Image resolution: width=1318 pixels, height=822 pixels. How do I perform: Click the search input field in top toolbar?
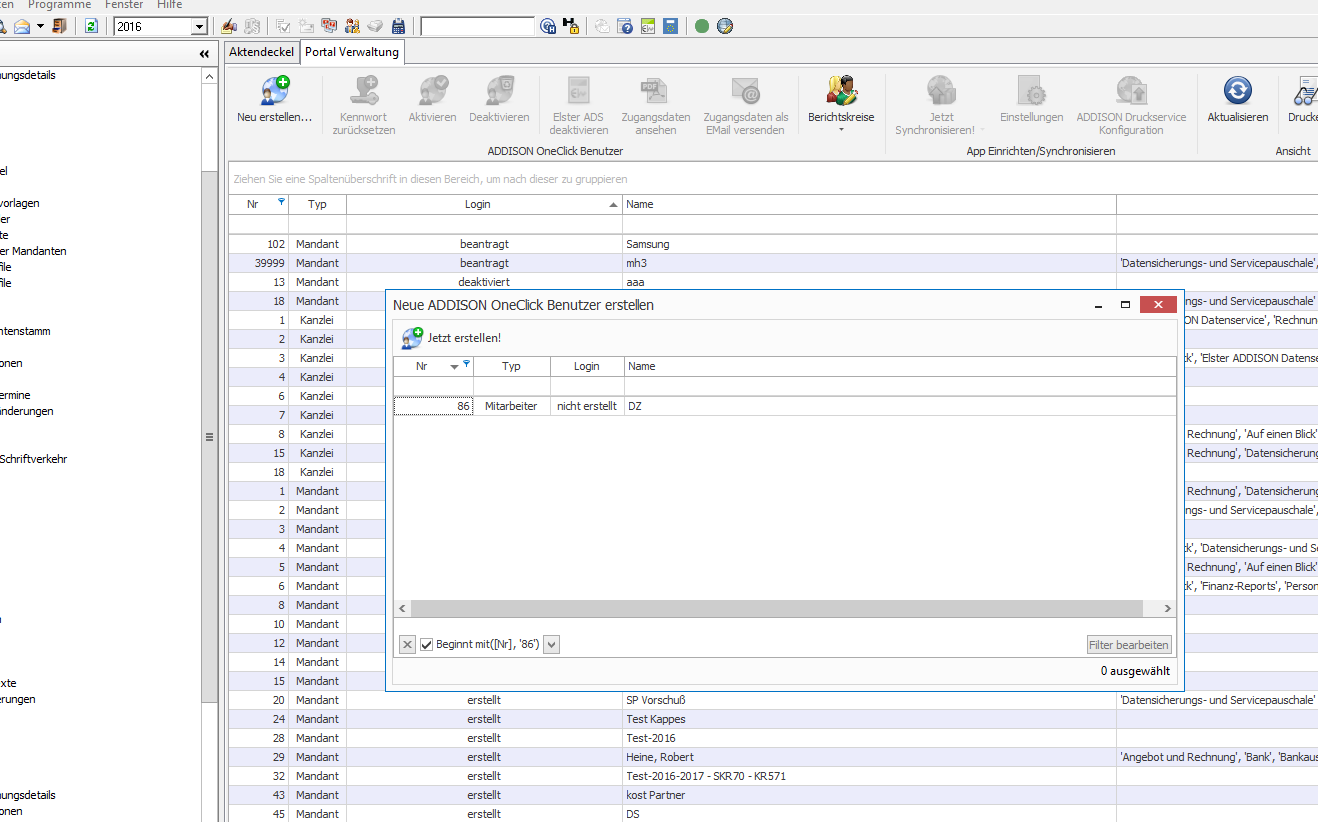coord(477,26)
